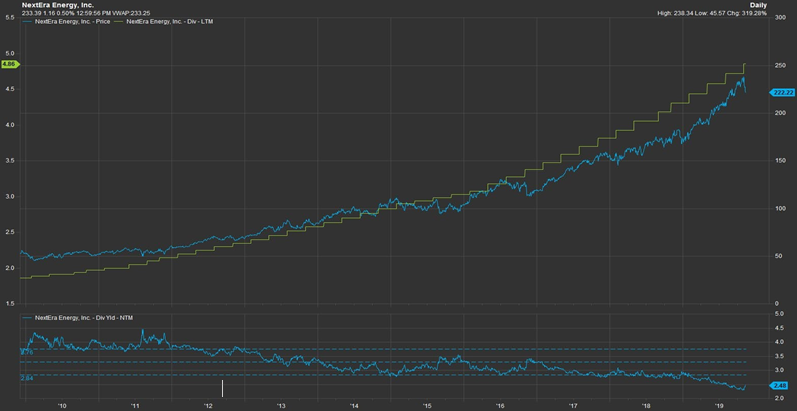Click the '18 year label on time axis
Viewport: 797px width, 411px height.
(x=646, y=406)
